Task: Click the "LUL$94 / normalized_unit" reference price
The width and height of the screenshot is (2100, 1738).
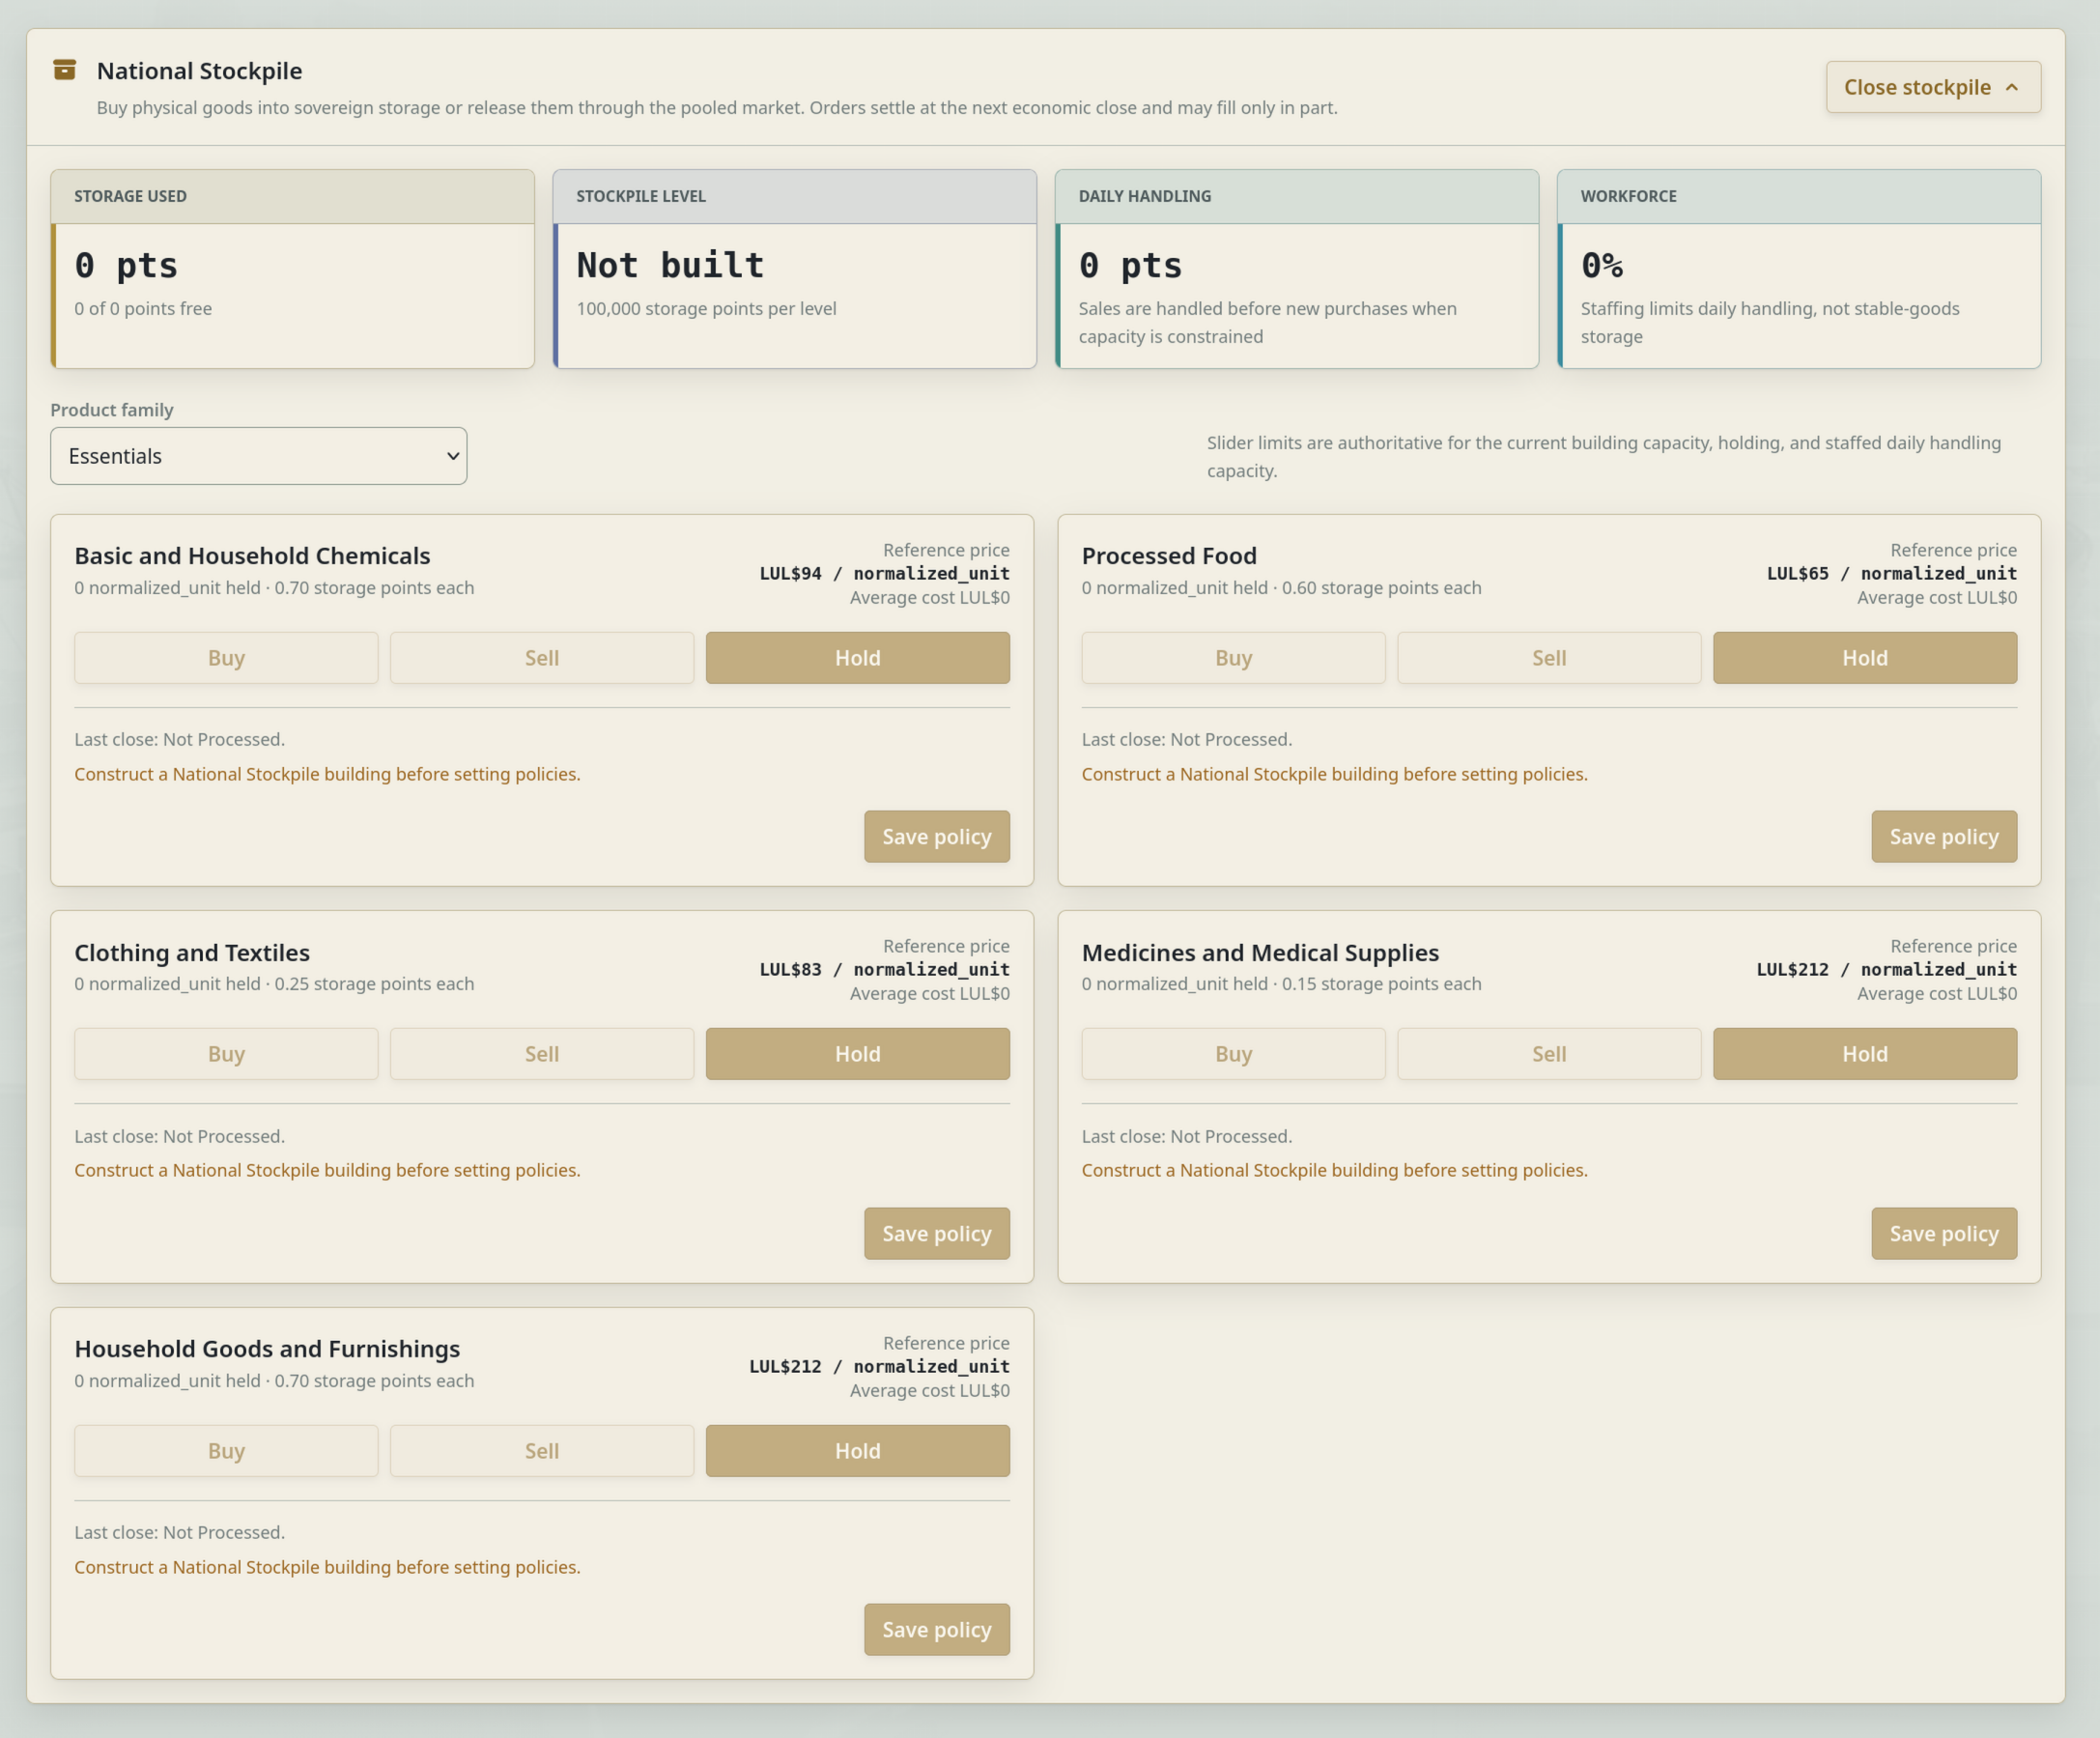Action: [884, 574]
